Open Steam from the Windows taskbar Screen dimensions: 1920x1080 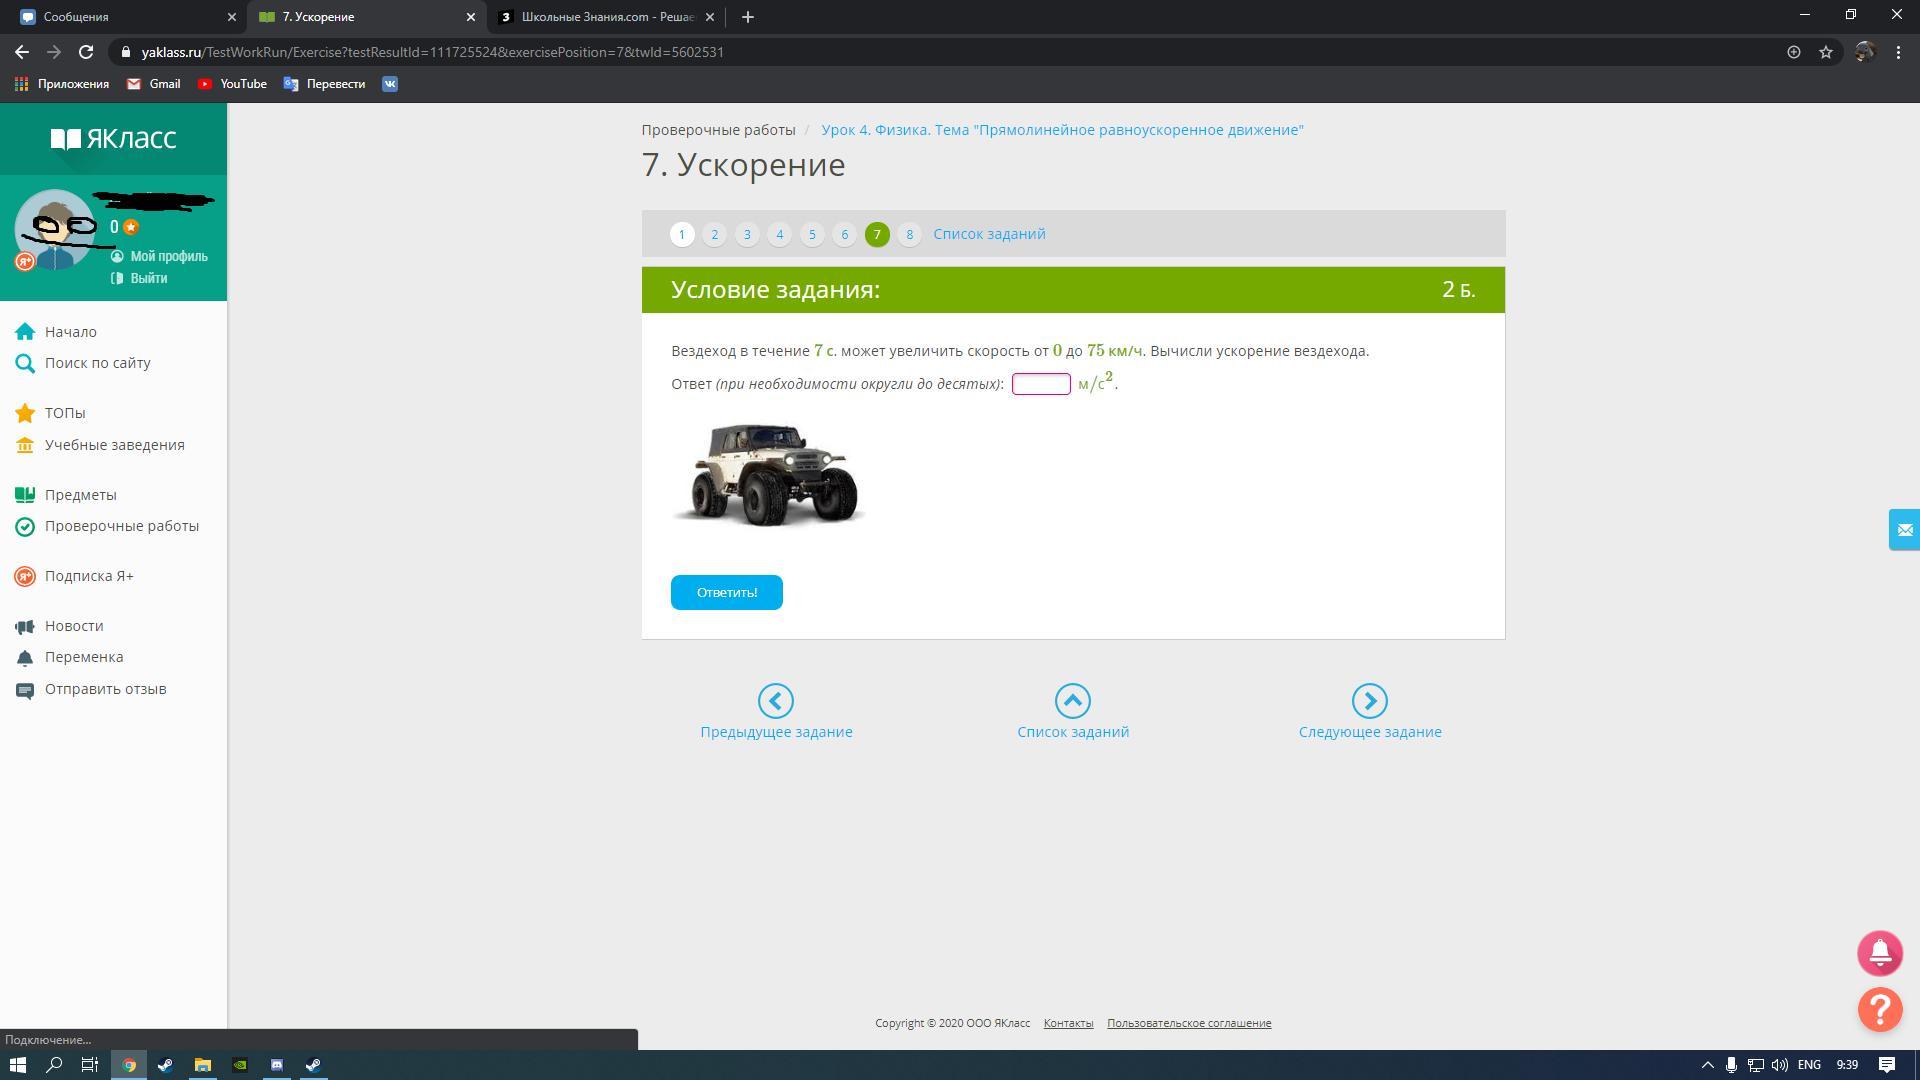coord(165,1065)
